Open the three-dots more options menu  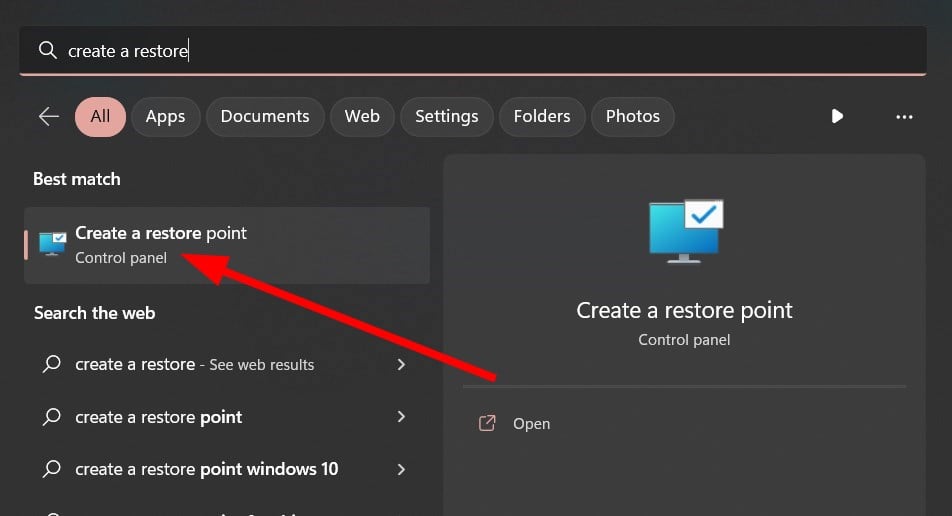pos(904,117)
